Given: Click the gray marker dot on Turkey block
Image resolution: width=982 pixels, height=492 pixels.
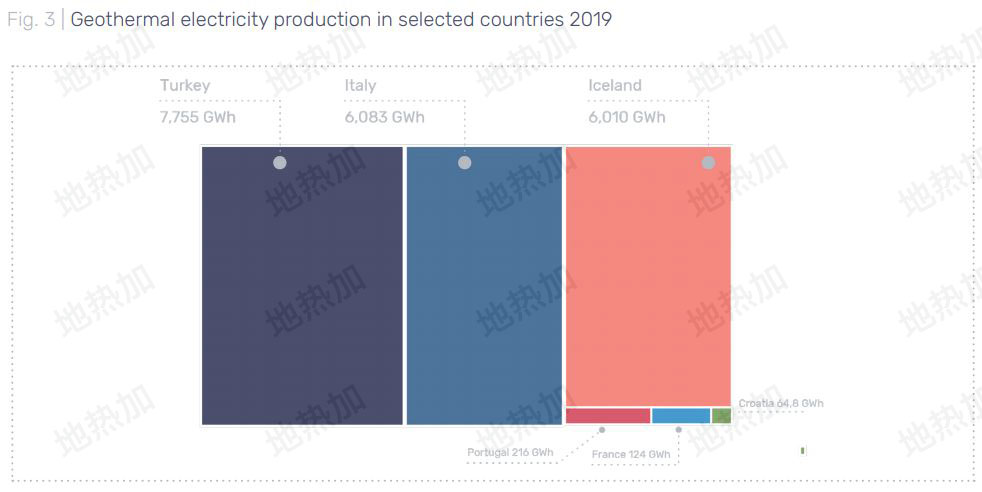Looking at the screenshot, I should point(280,162).
